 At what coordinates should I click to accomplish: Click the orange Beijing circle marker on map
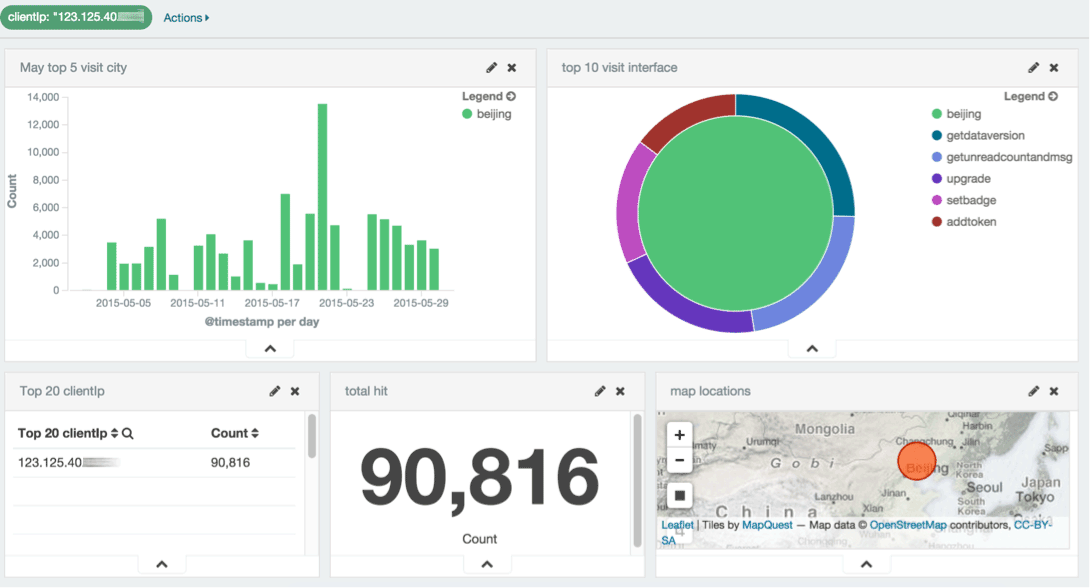(x=917, y=461)
